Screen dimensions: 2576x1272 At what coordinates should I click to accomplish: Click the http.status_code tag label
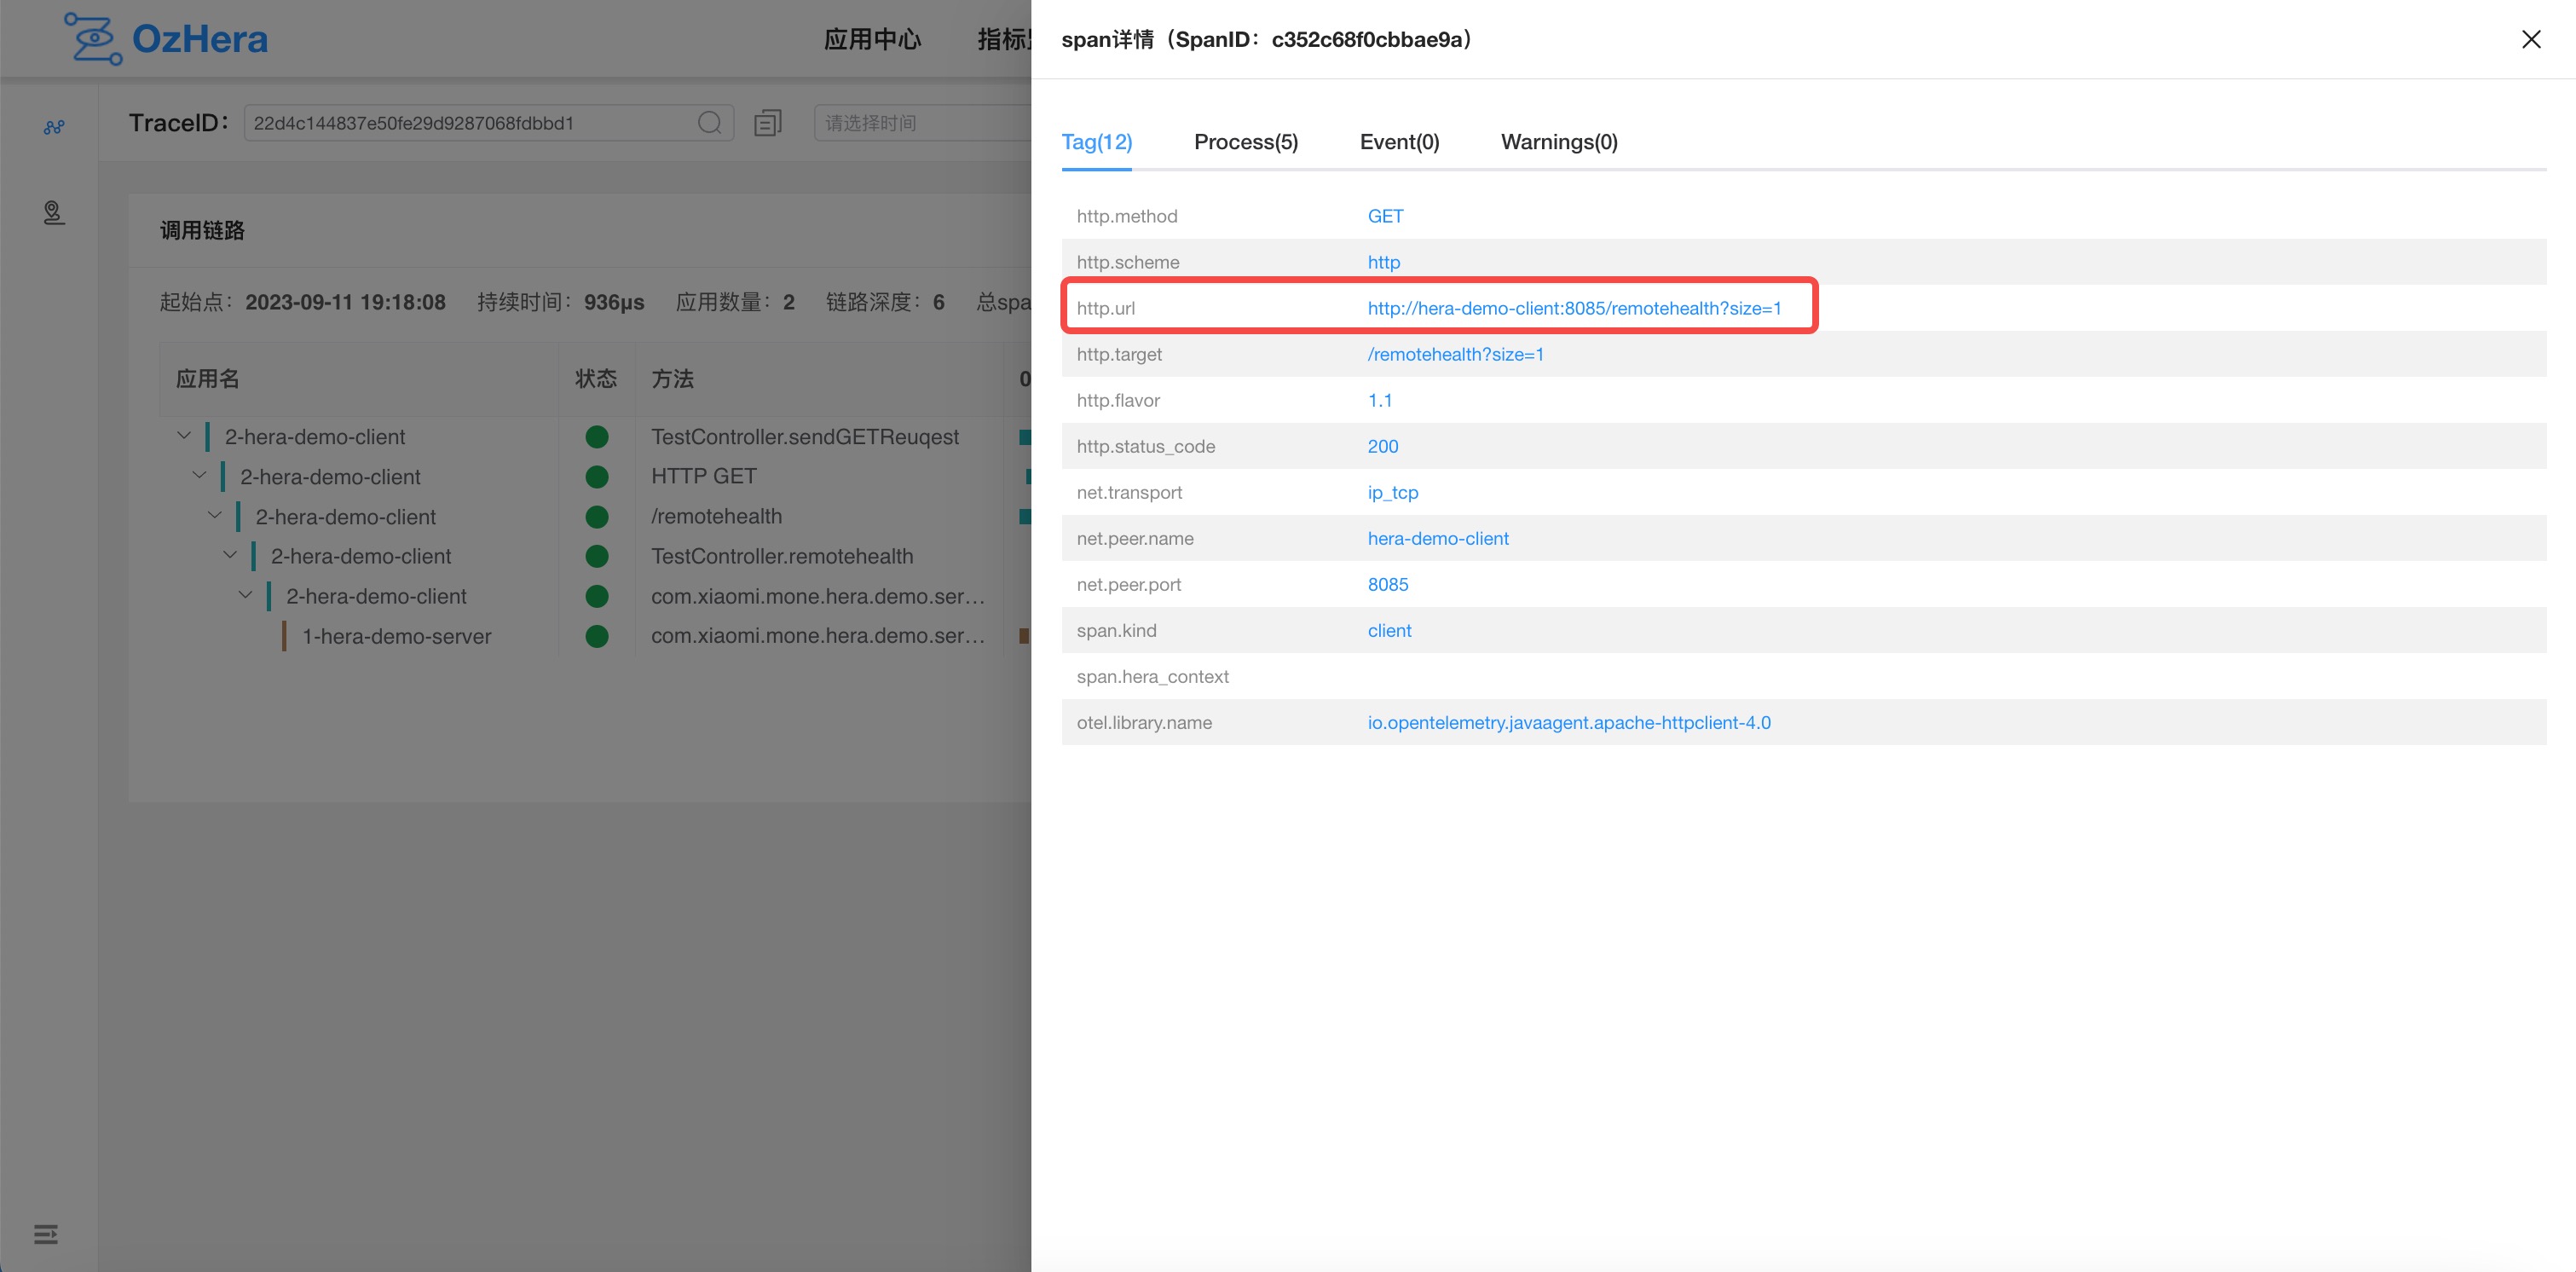[1145, 446]
